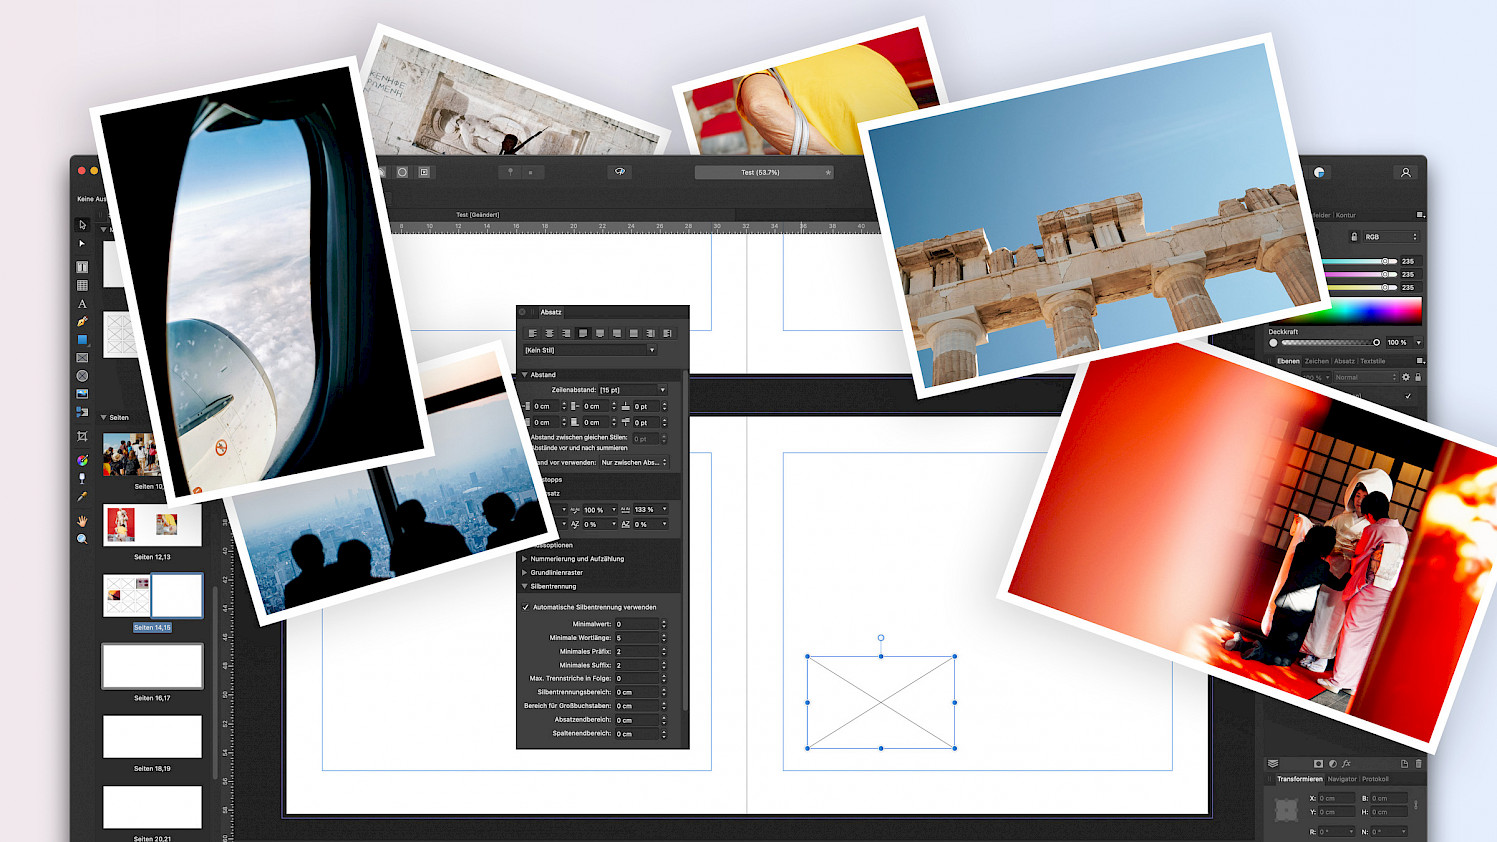
Task: Apply right paragraph alignment
Action: tap(566, 333)
